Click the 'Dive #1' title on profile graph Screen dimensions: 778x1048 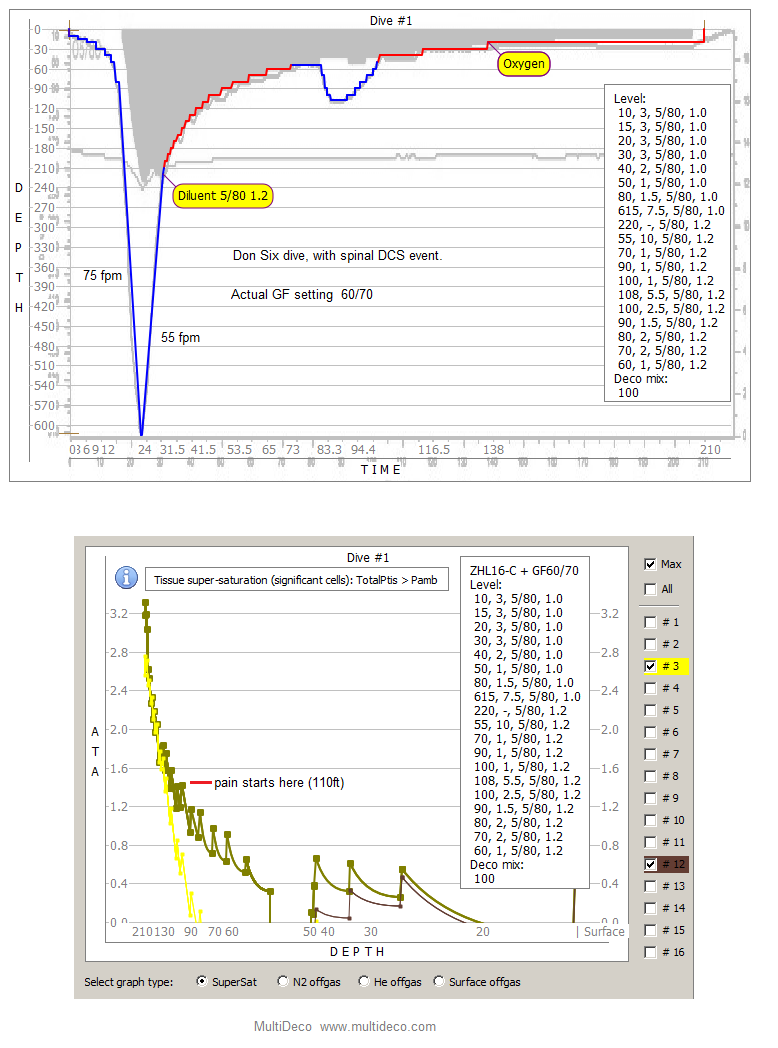391,21
